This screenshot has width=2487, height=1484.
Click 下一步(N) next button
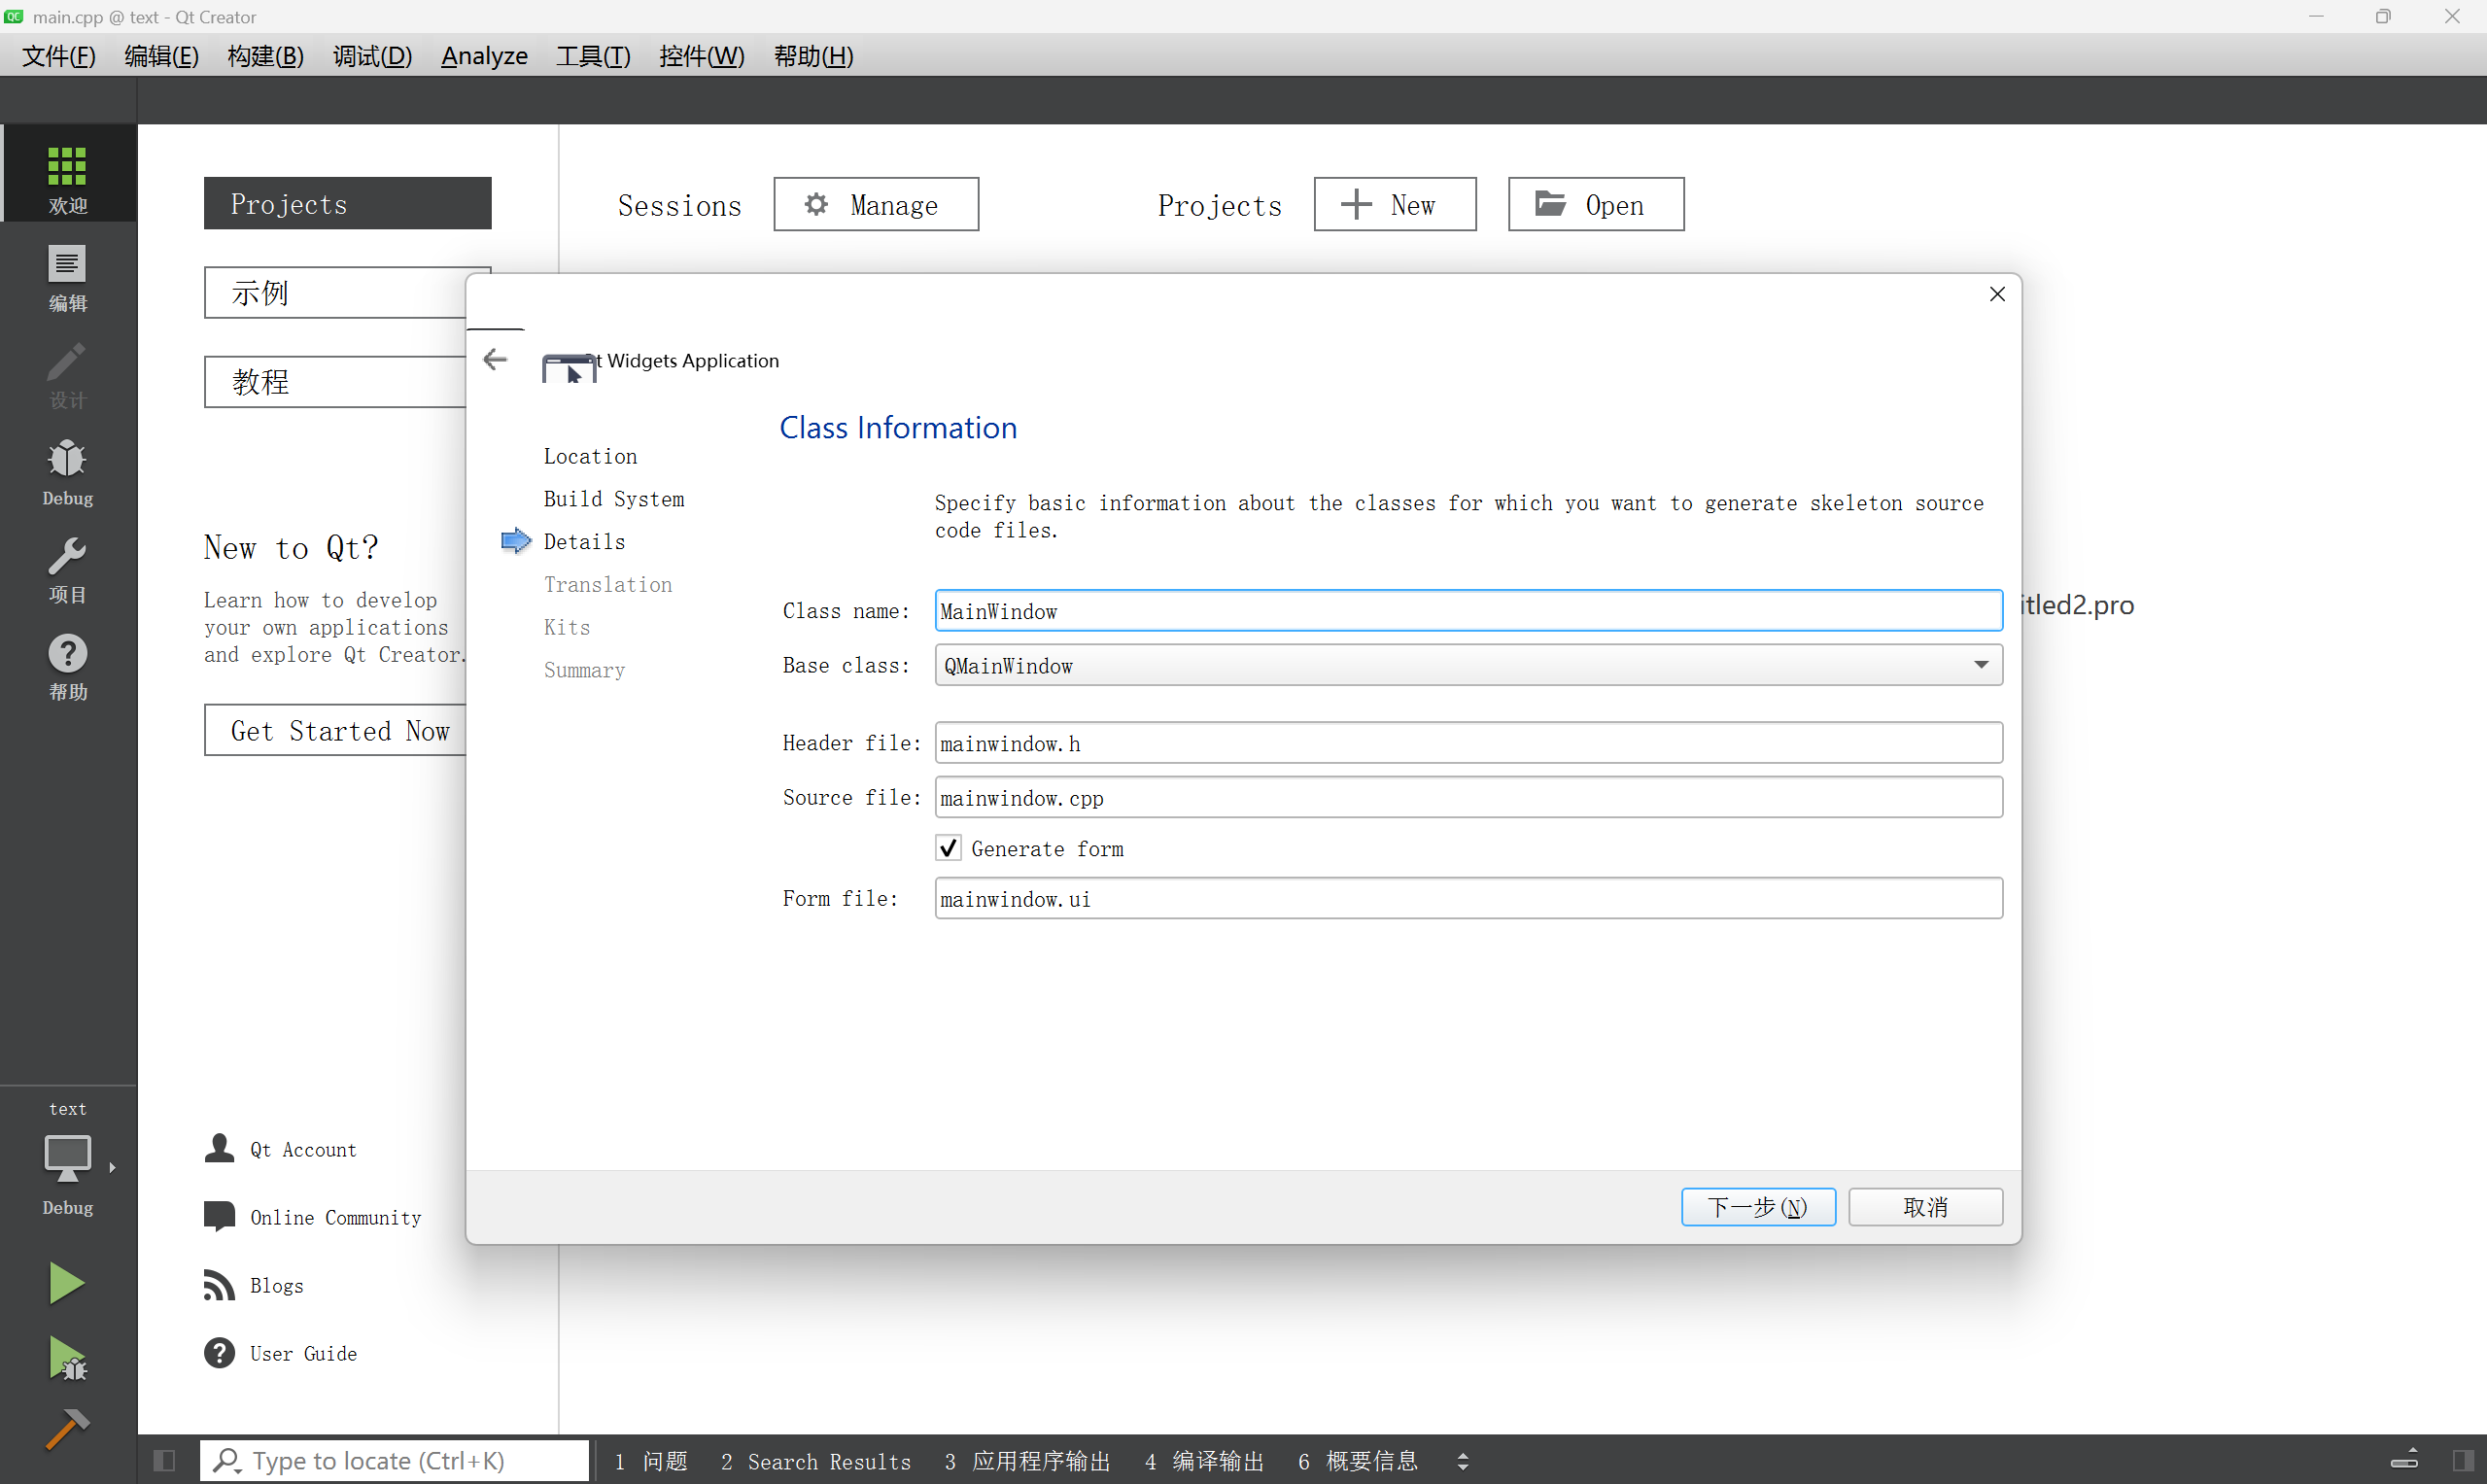1758,1207
